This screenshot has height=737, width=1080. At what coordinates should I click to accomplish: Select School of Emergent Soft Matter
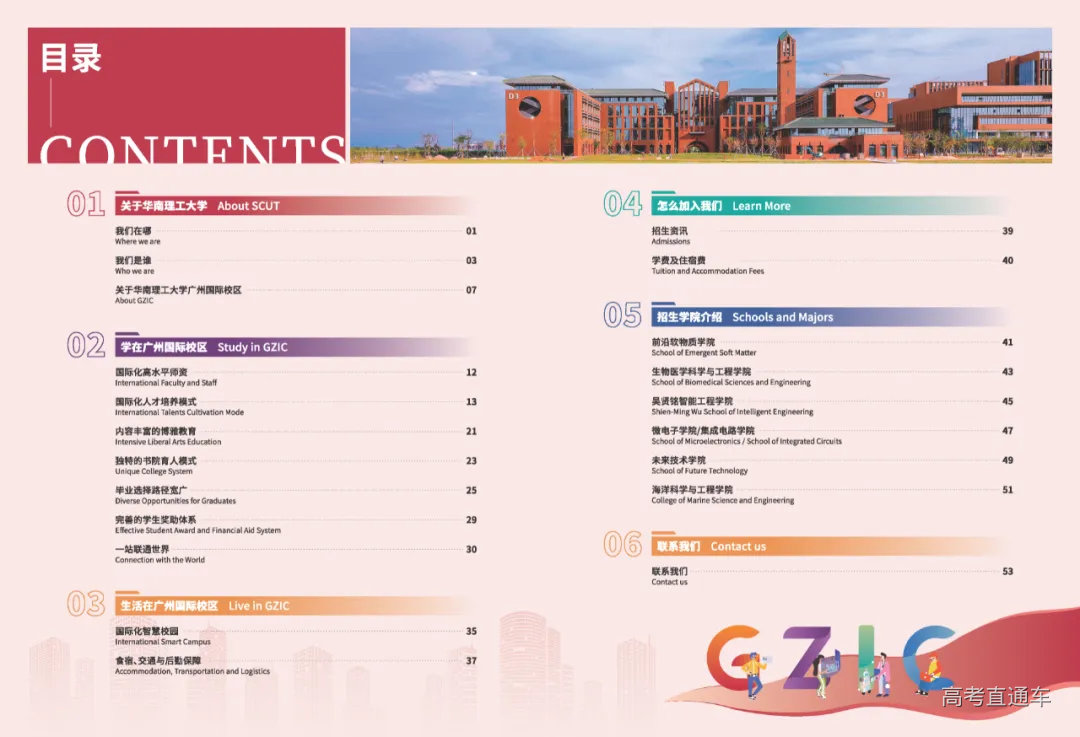pyautogui.click(x=703, y=347)
